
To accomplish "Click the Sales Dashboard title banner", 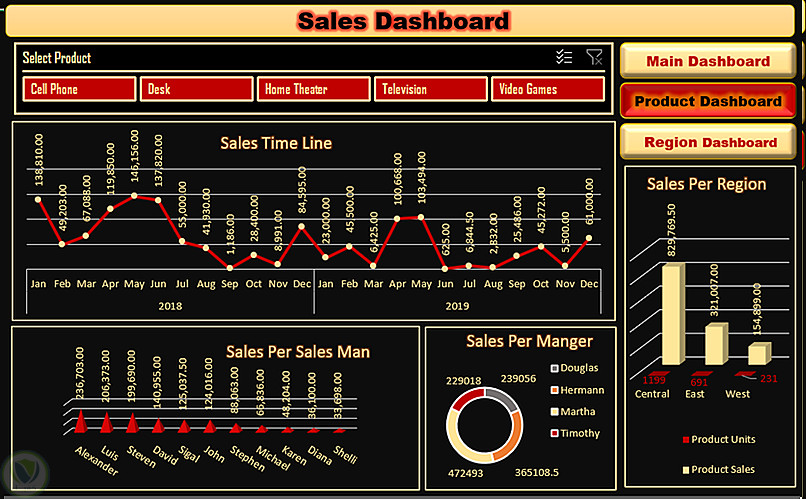I will coord(400,21).
